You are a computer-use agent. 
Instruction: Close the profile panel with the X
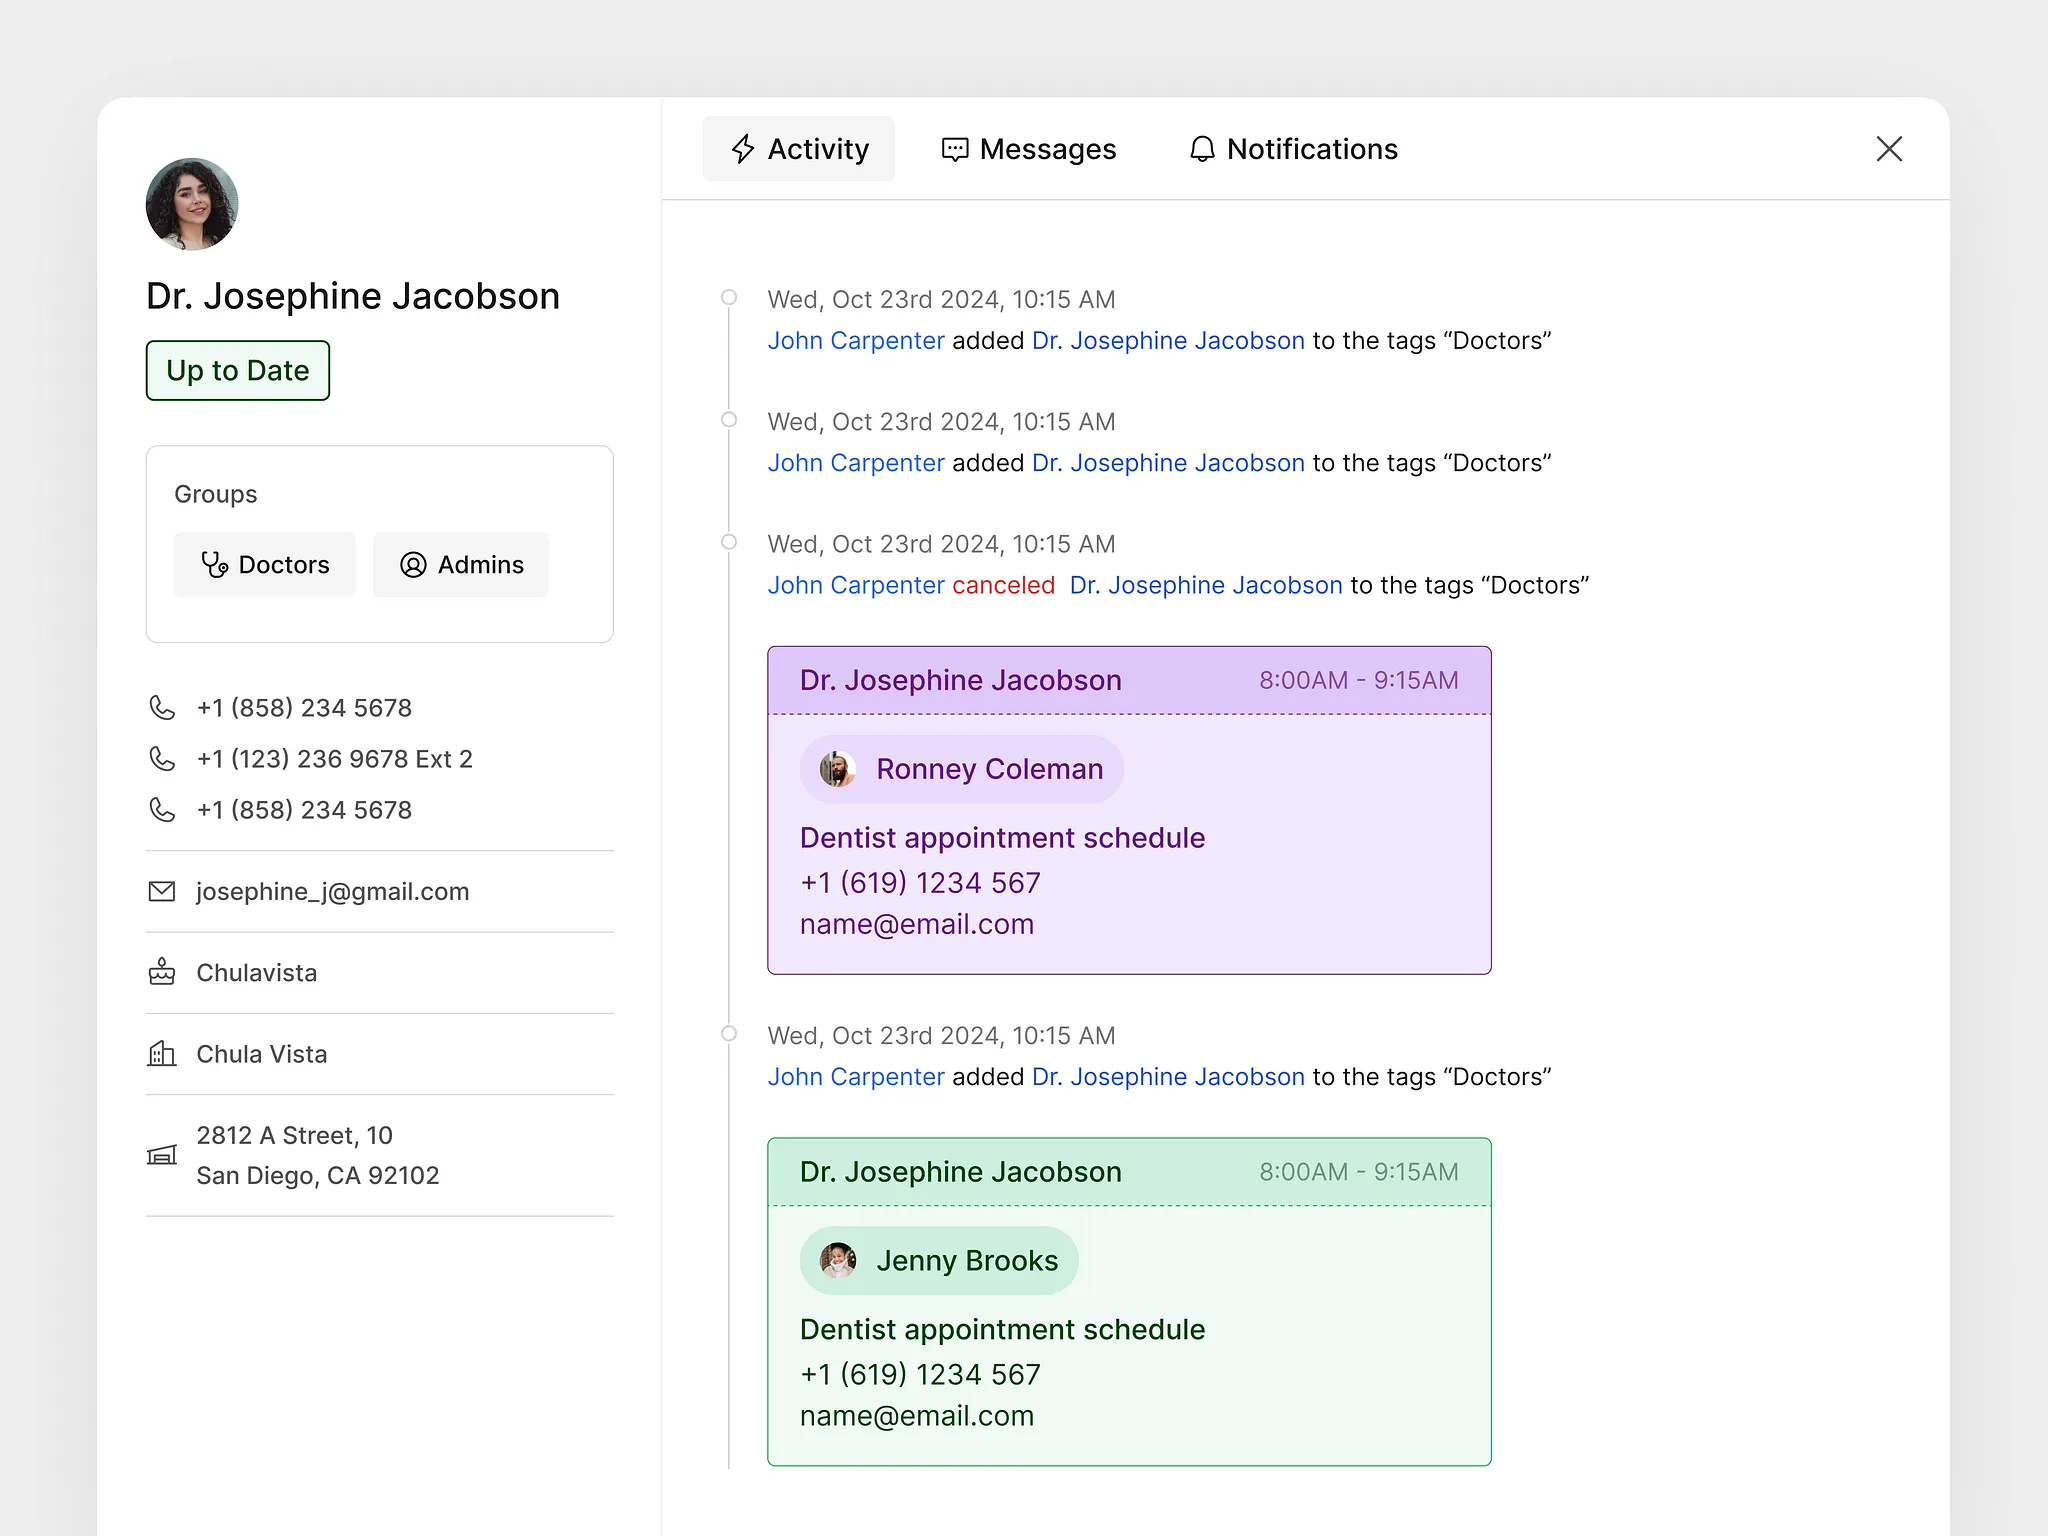tap(1889, 149)
